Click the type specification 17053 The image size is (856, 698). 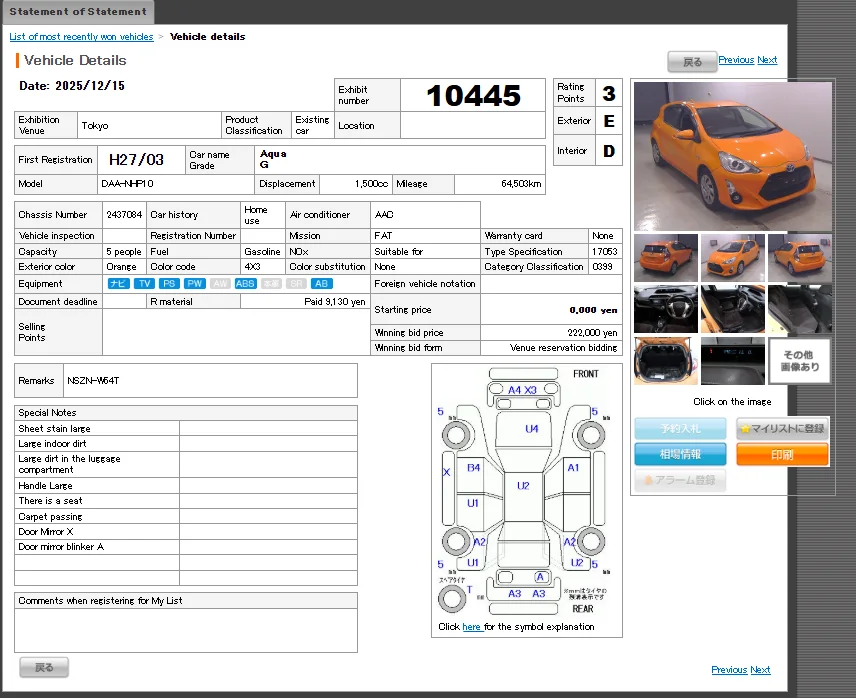coord(605,252)
